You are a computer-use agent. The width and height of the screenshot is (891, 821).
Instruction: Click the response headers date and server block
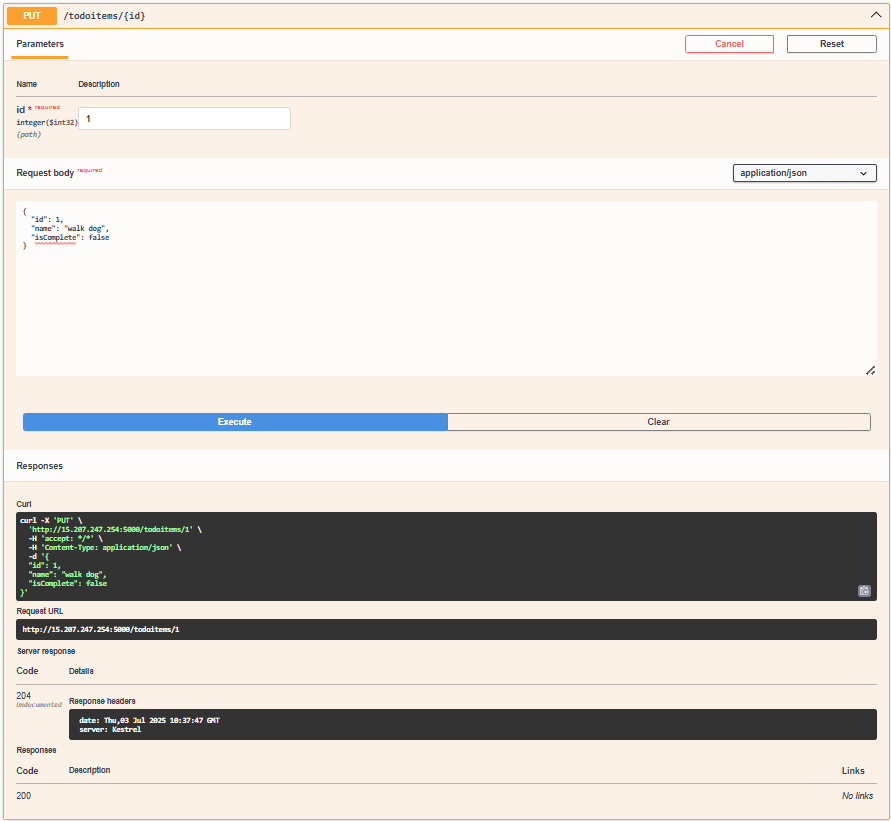click(472, 724)
